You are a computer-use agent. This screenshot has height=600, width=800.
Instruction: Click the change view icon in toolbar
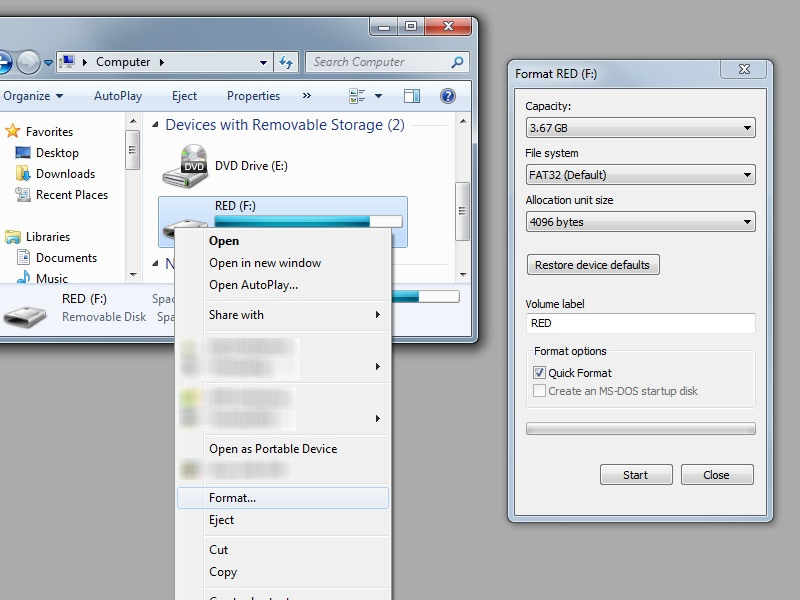tap(357, 96)
